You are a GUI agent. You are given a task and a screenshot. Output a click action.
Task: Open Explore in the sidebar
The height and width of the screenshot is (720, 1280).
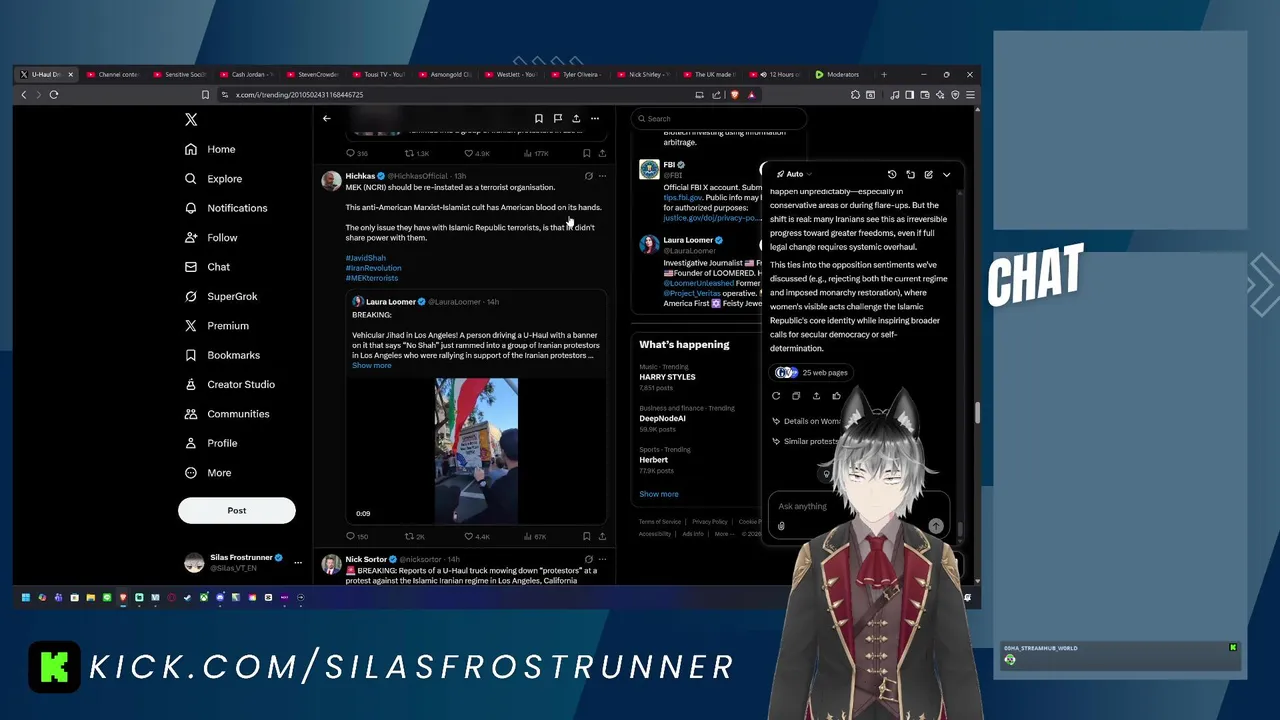click(x=213, y=179)
